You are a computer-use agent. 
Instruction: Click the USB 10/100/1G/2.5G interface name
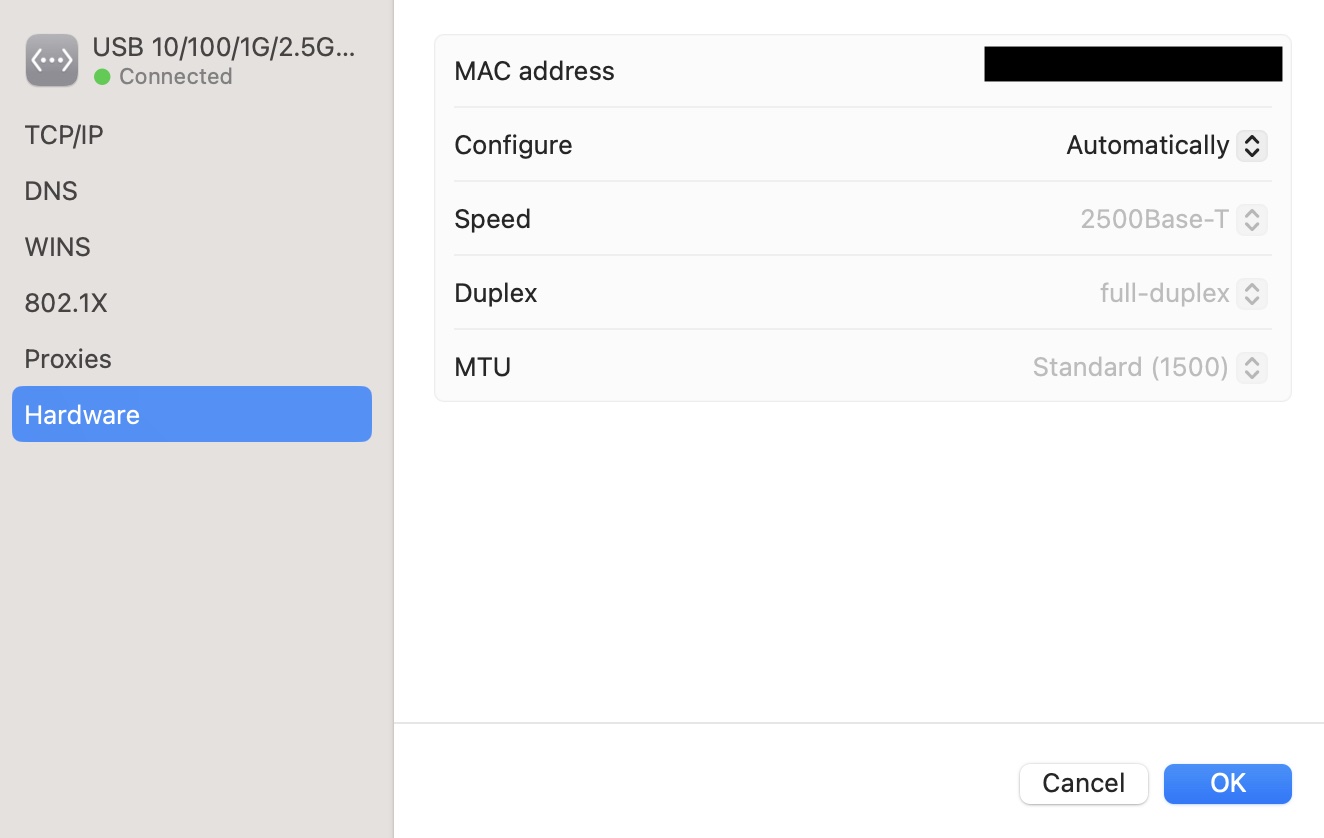tap(224, 47)
